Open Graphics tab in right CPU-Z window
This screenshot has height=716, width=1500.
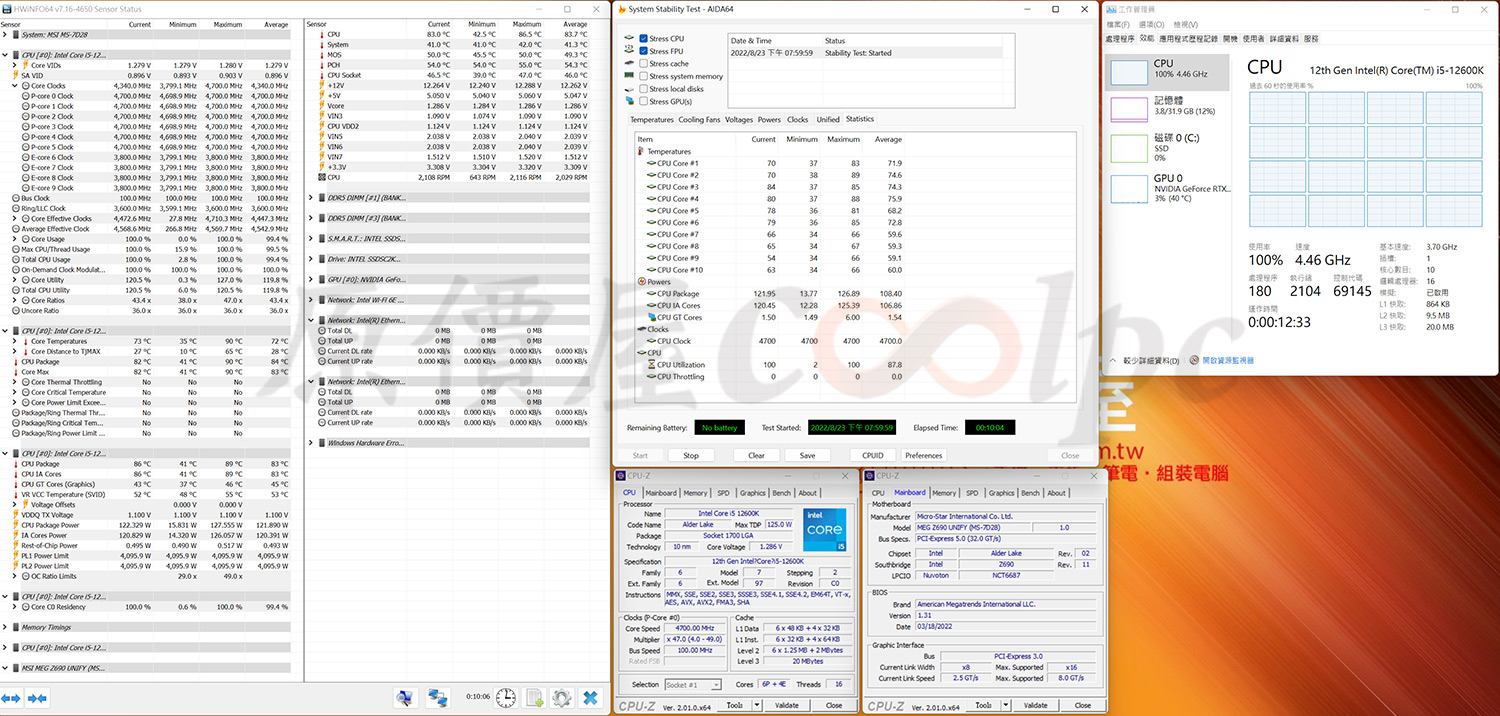[x=1001, y=493]
